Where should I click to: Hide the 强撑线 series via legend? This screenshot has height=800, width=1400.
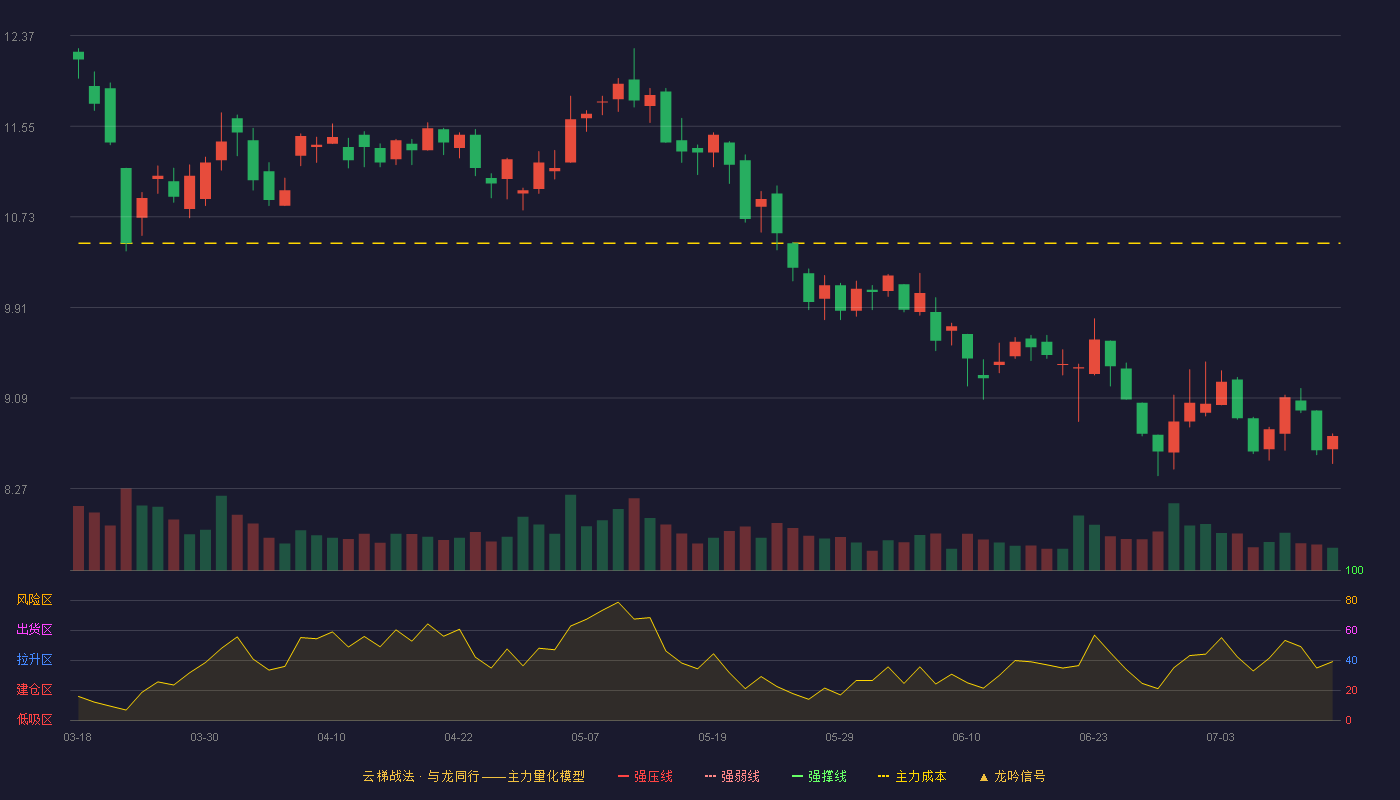pos(820,776)
